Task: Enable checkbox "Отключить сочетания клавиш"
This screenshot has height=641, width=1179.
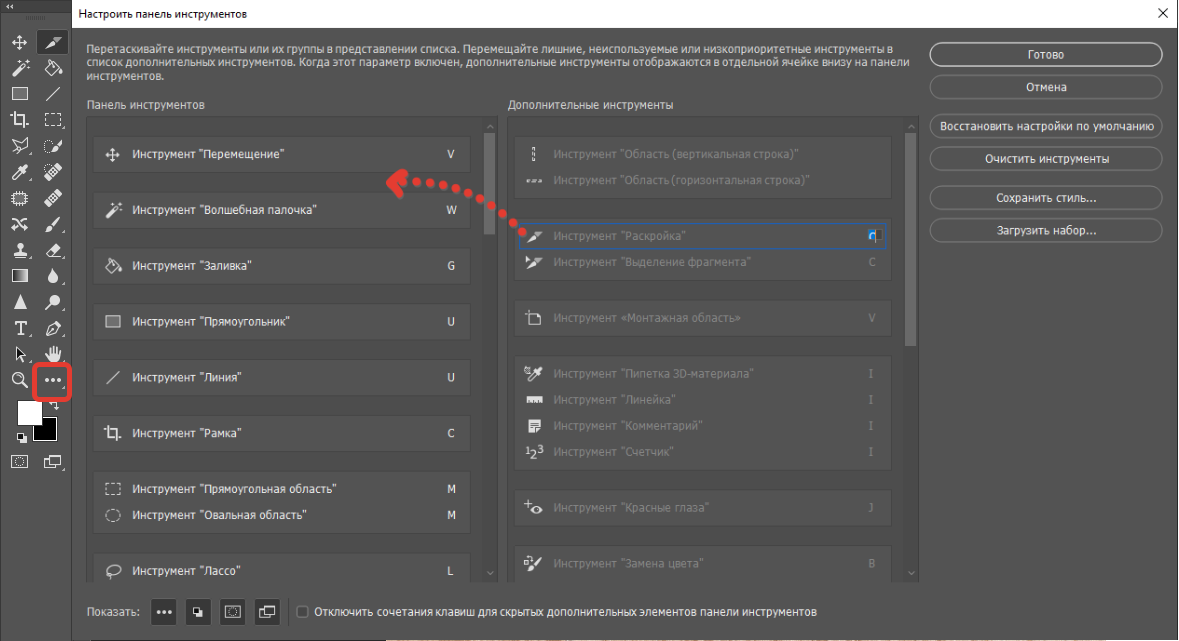Action: coord(302,611)
